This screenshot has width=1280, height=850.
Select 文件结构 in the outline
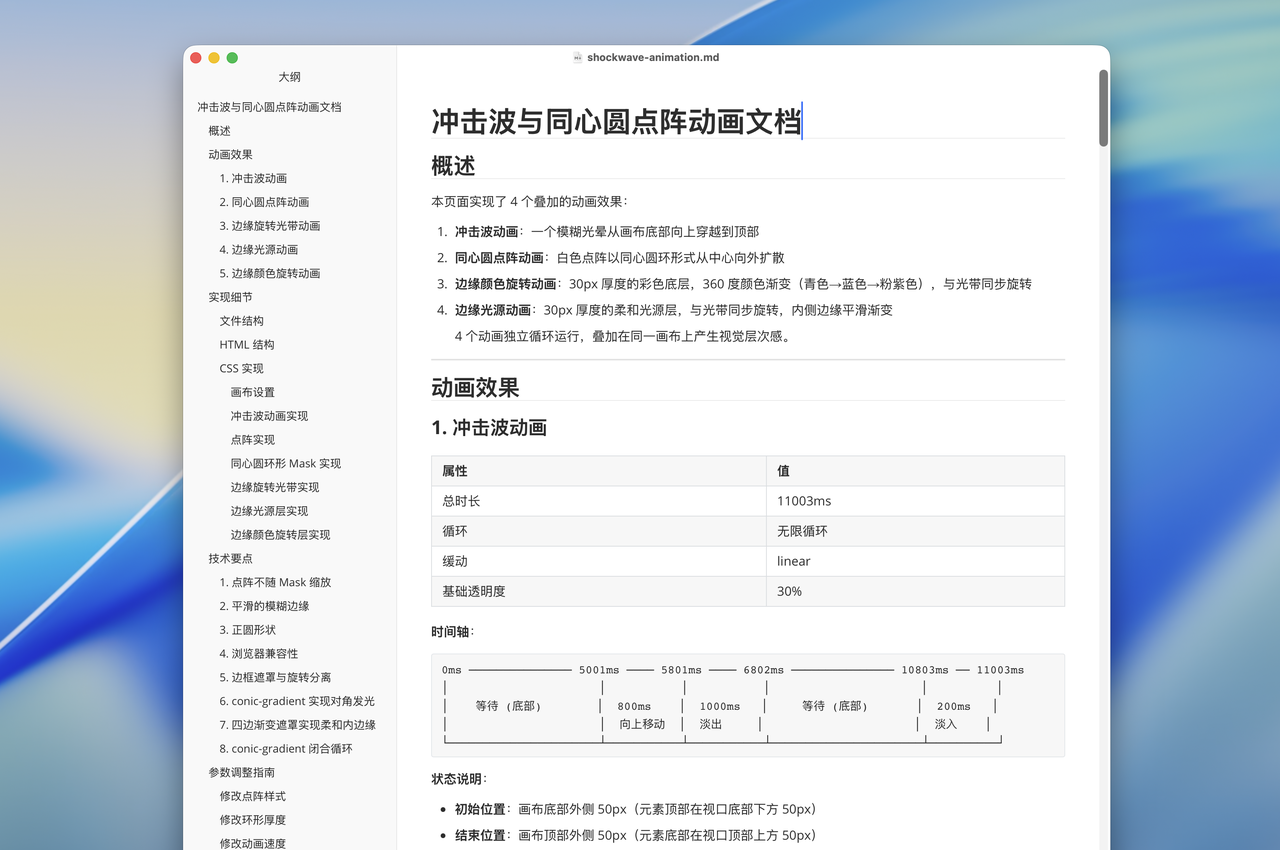point(242,321)
